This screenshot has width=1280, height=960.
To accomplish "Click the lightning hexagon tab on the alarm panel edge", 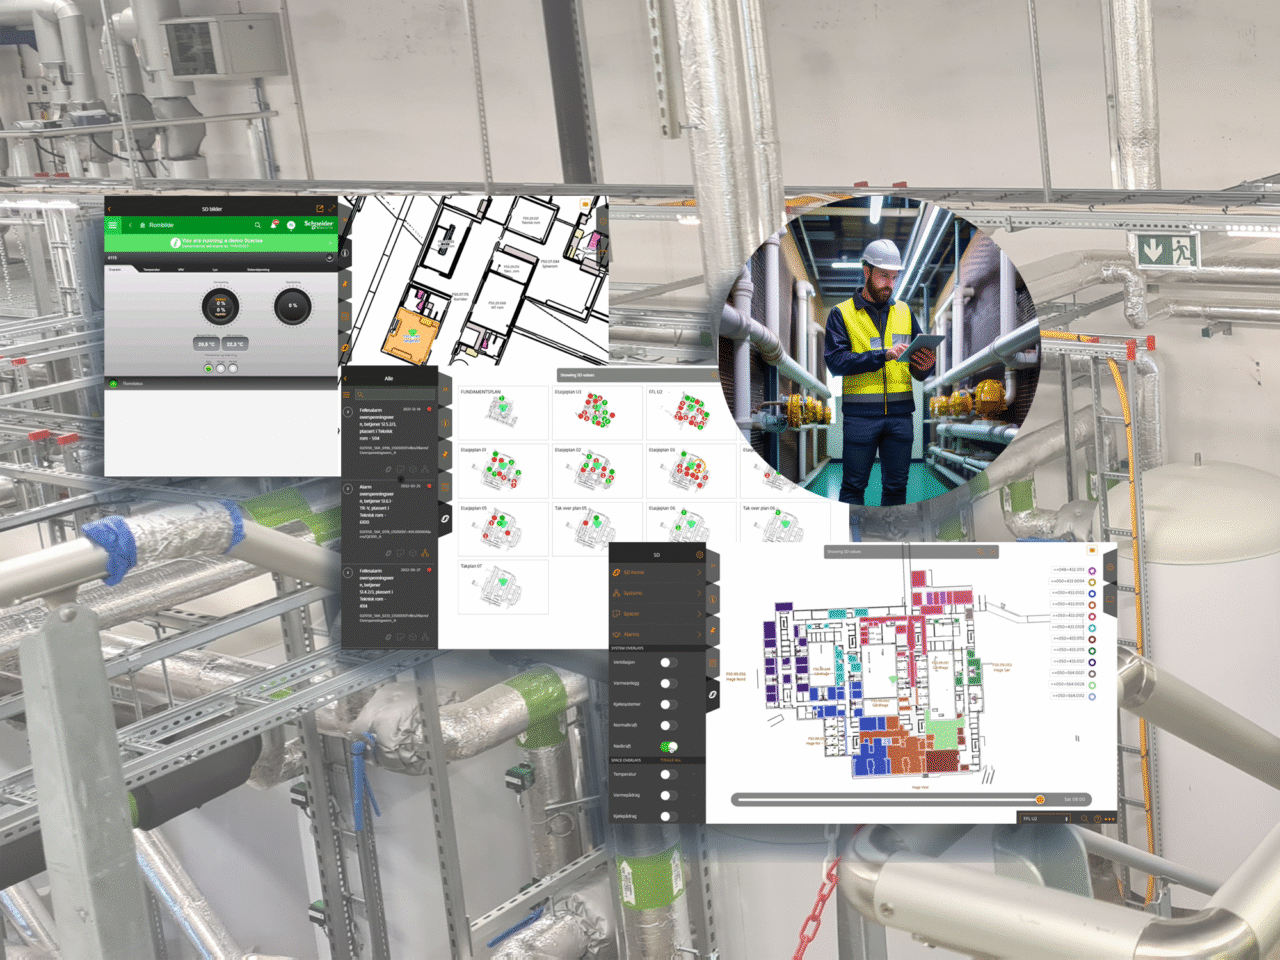I will tap(445, 455).
